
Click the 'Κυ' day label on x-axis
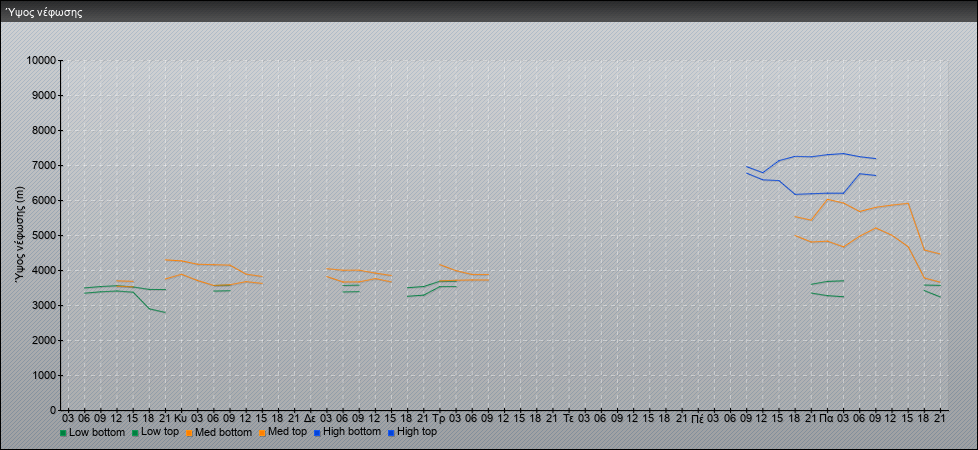point(181,418)
